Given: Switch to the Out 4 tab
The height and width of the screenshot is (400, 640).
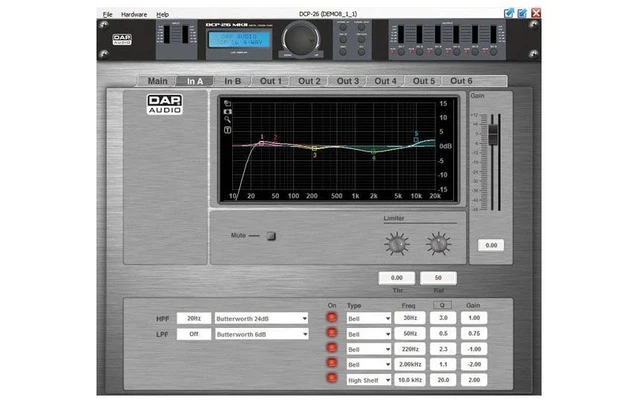Looking at the screenshot, I should click(385, 81).
